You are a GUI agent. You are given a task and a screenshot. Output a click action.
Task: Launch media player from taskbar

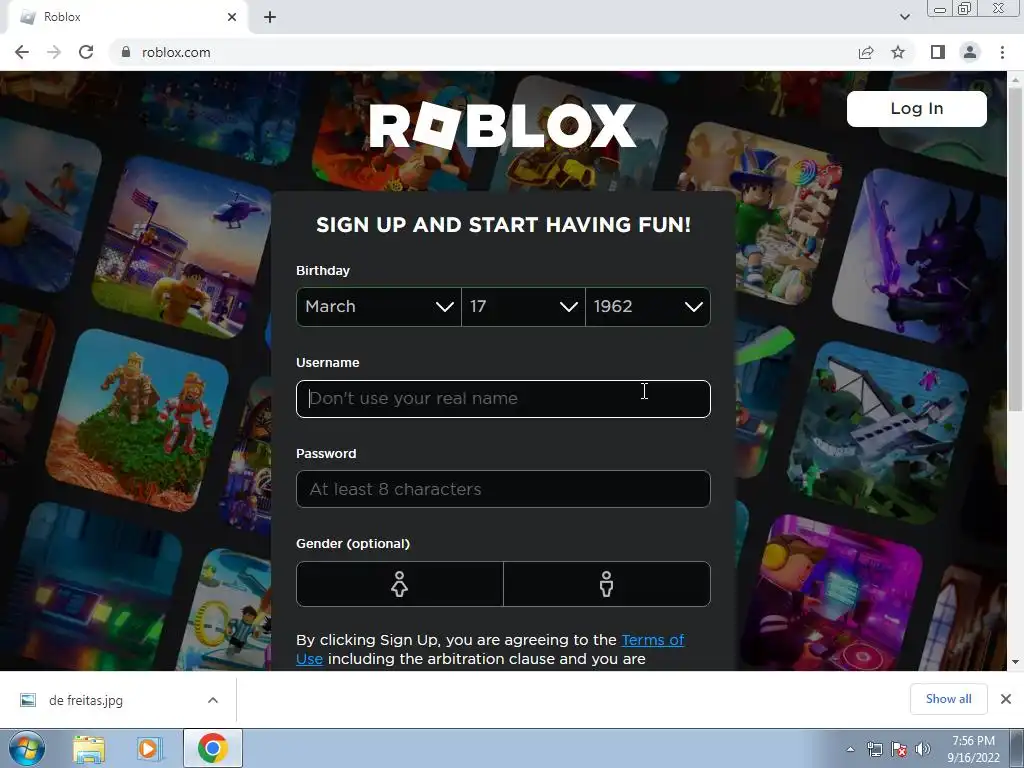pos(149,748)
